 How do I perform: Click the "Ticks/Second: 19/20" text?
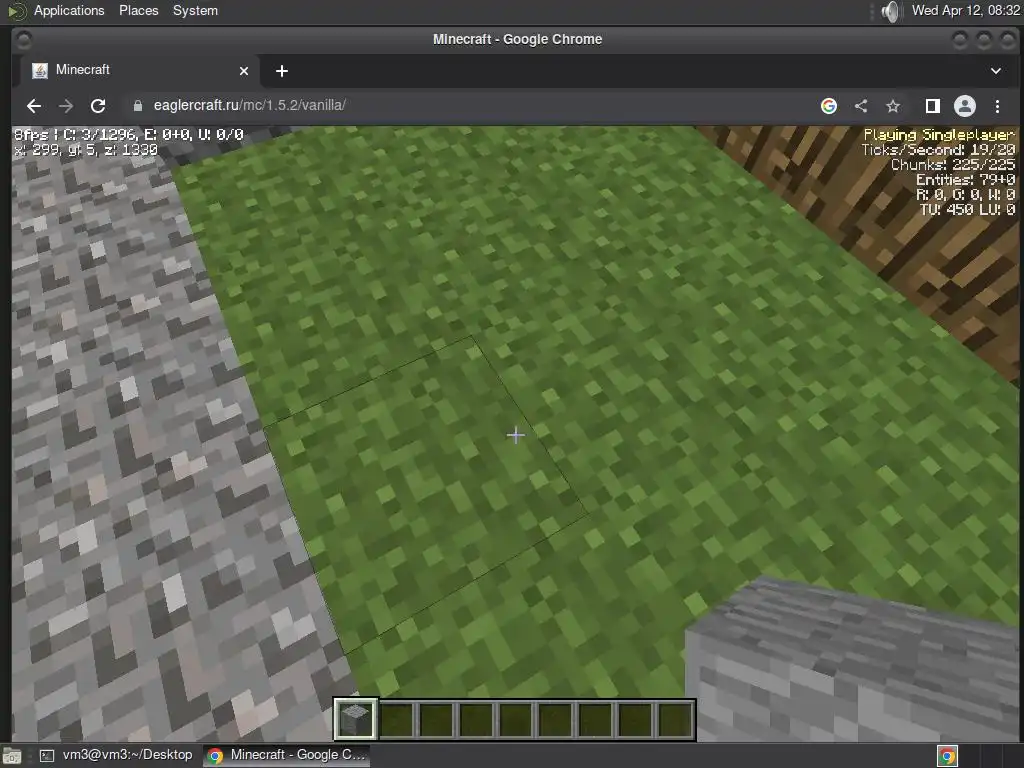[938, 150]
